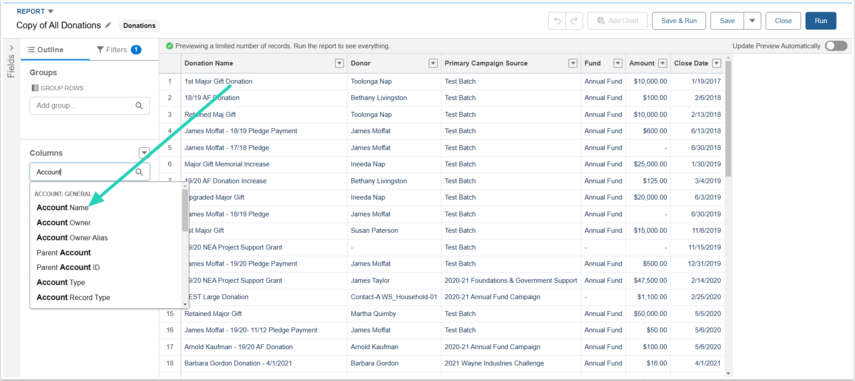This screenshot has width=855, height=381.
Task: Click close date 4/1/2021 cell
Action: [x=697, y=363]
